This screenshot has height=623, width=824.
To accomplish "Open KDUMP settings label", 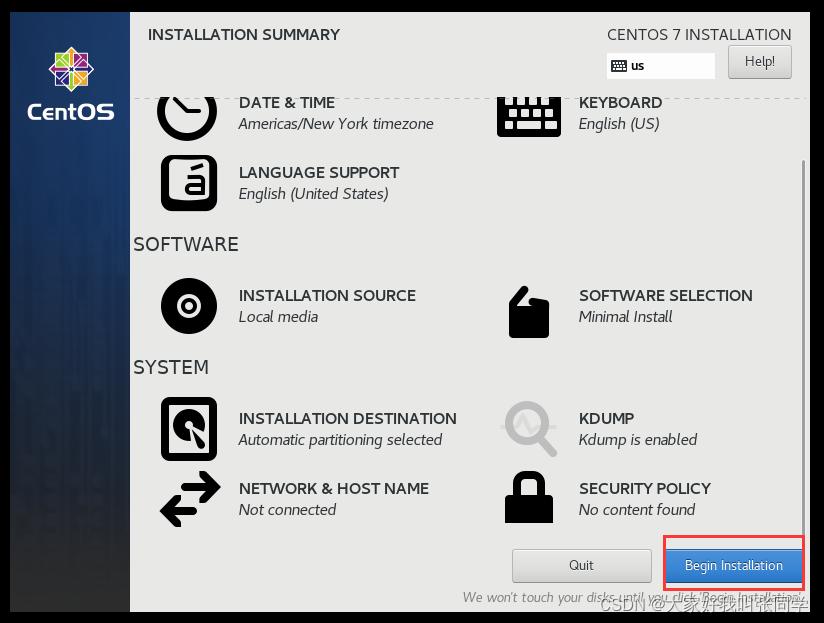I will pos(606,418).
